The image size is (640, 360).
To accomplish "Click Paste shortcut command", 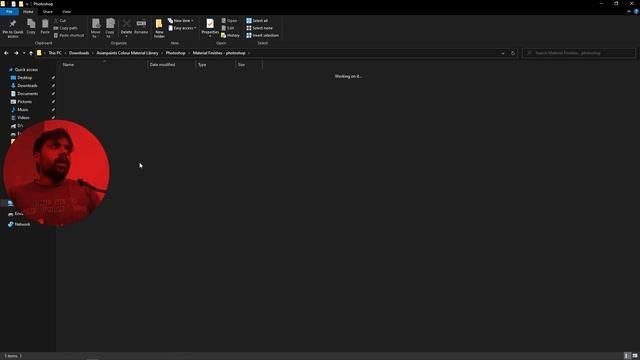I will pos(69,36).
